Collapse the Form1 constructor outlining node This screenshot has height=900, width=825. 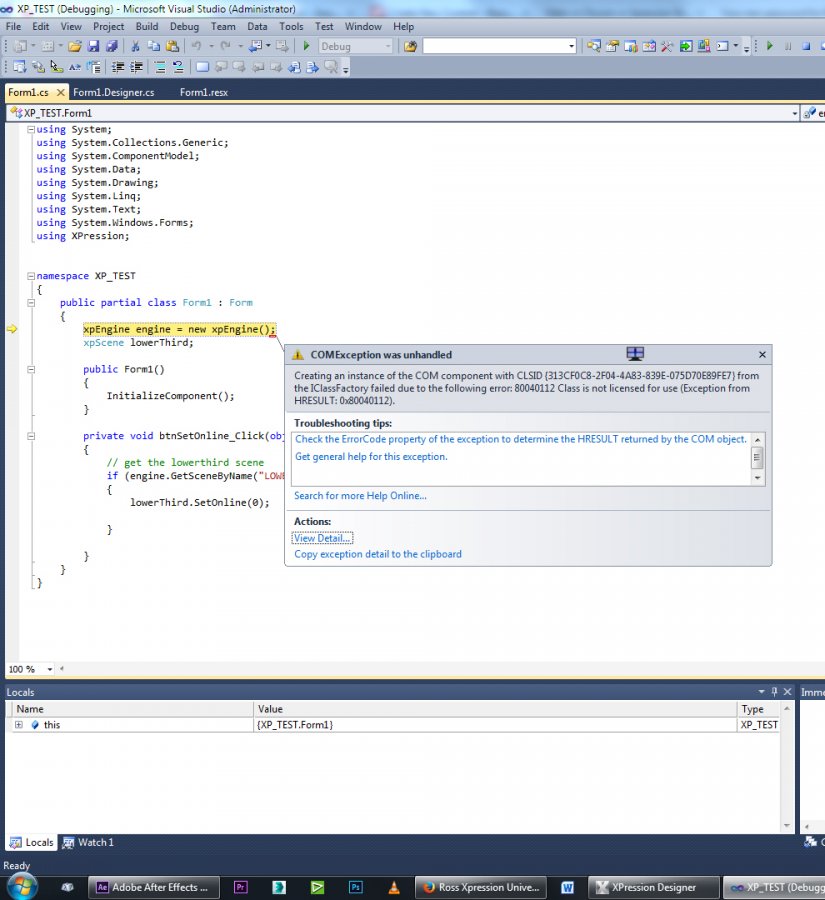(x=30, y=369)
